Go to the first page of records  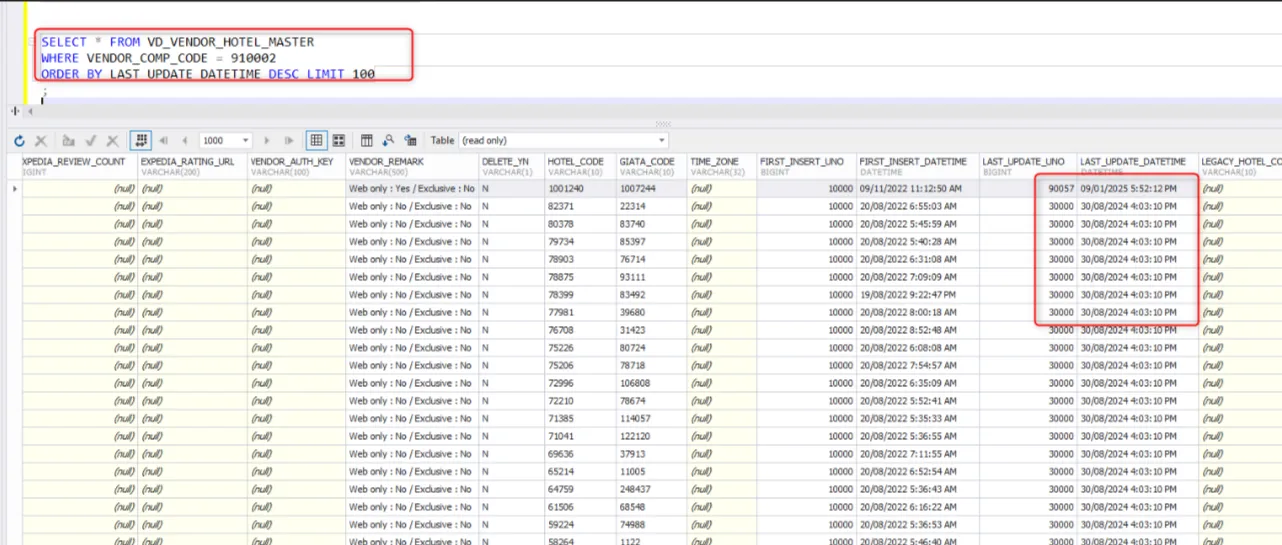pos(163,141)
